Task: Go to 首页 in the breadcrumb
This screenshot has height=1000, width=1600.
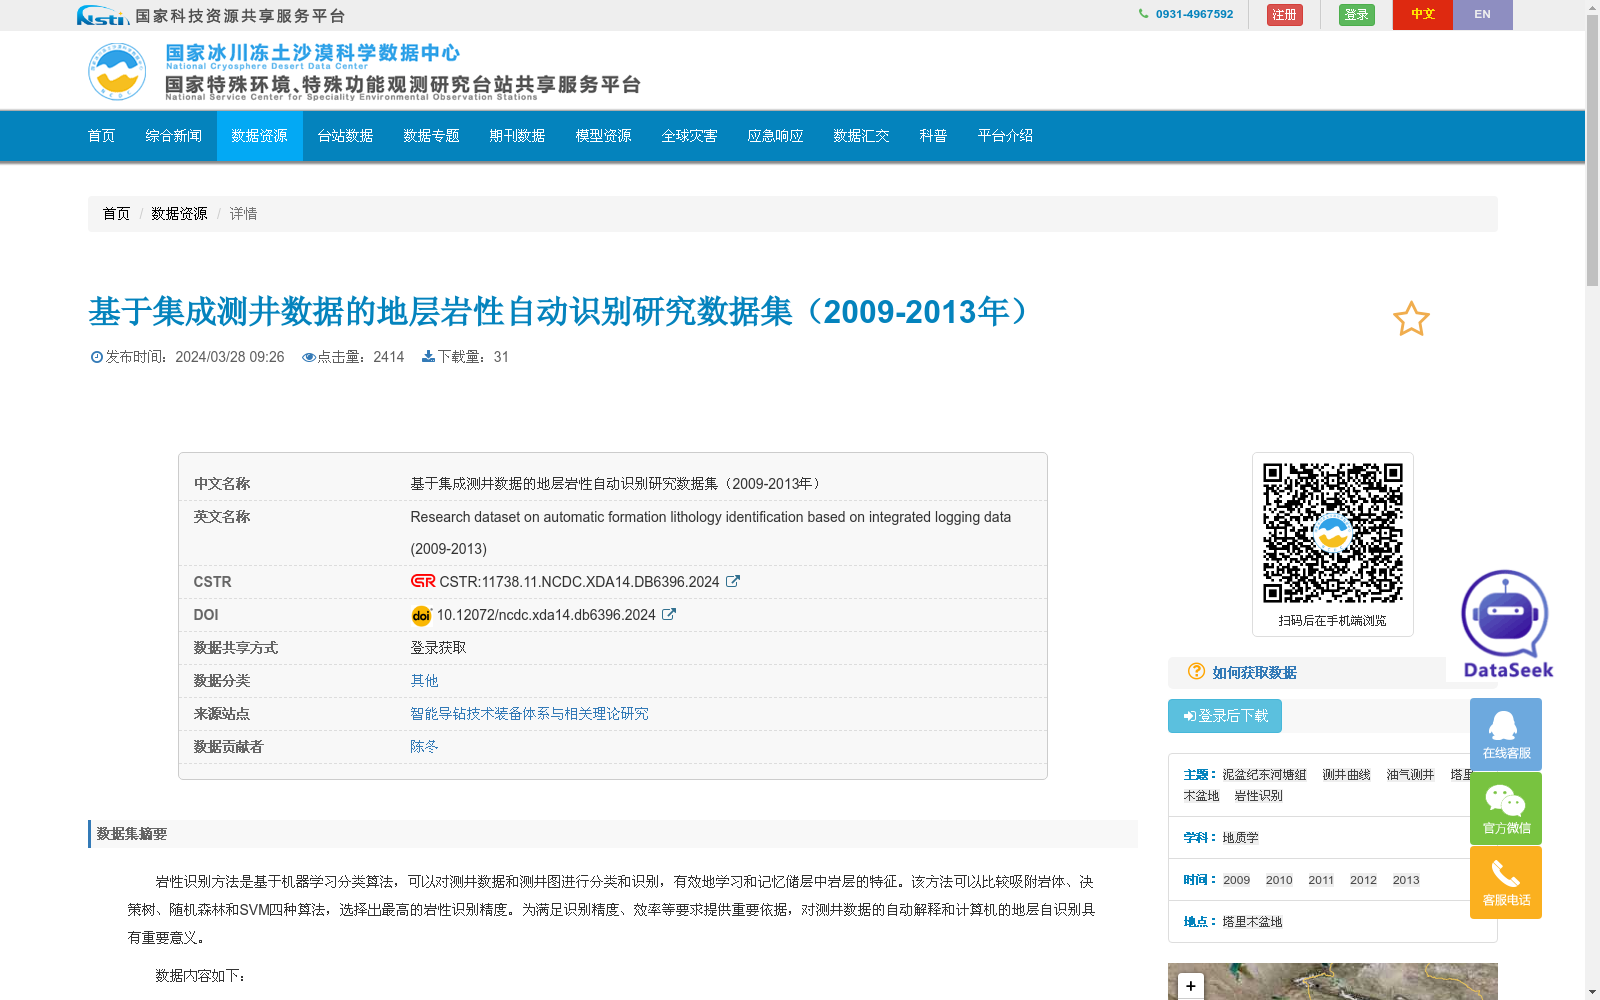Action: click(x=116, y=214)
